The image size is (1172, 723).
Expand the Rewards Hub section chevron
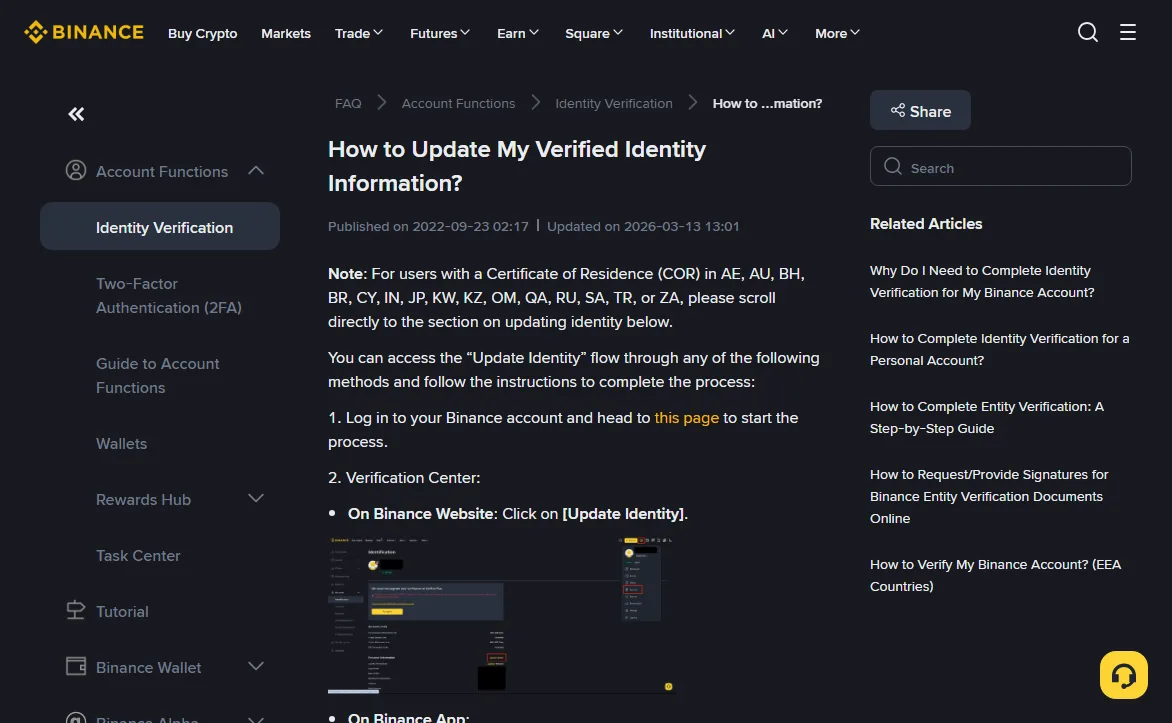pyautogui.click(x=256, y=499)
